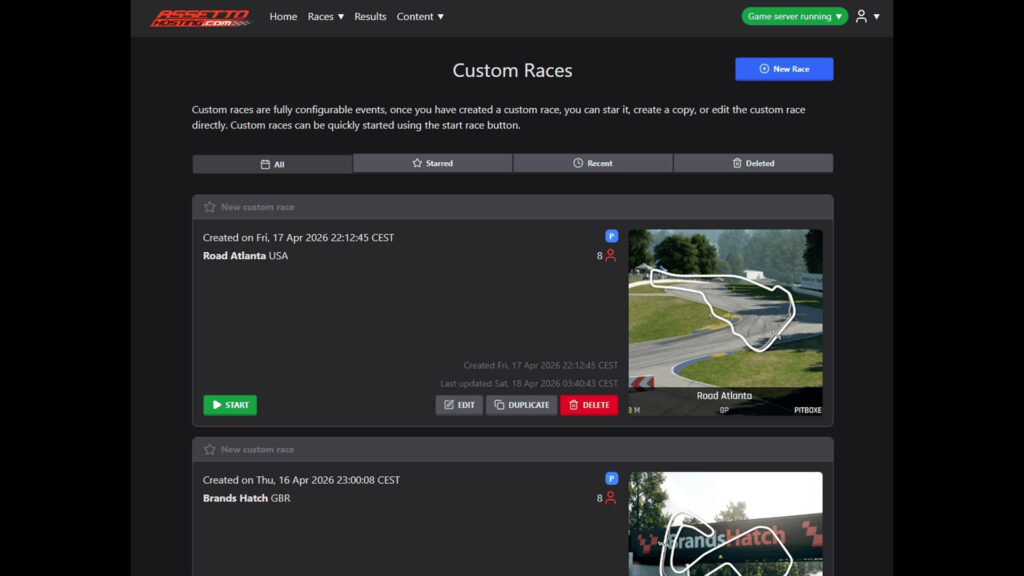Click the plus icon on New Race button
Image resolution: width=1024 pixels, height=576 pixels.
coord(763,69)
